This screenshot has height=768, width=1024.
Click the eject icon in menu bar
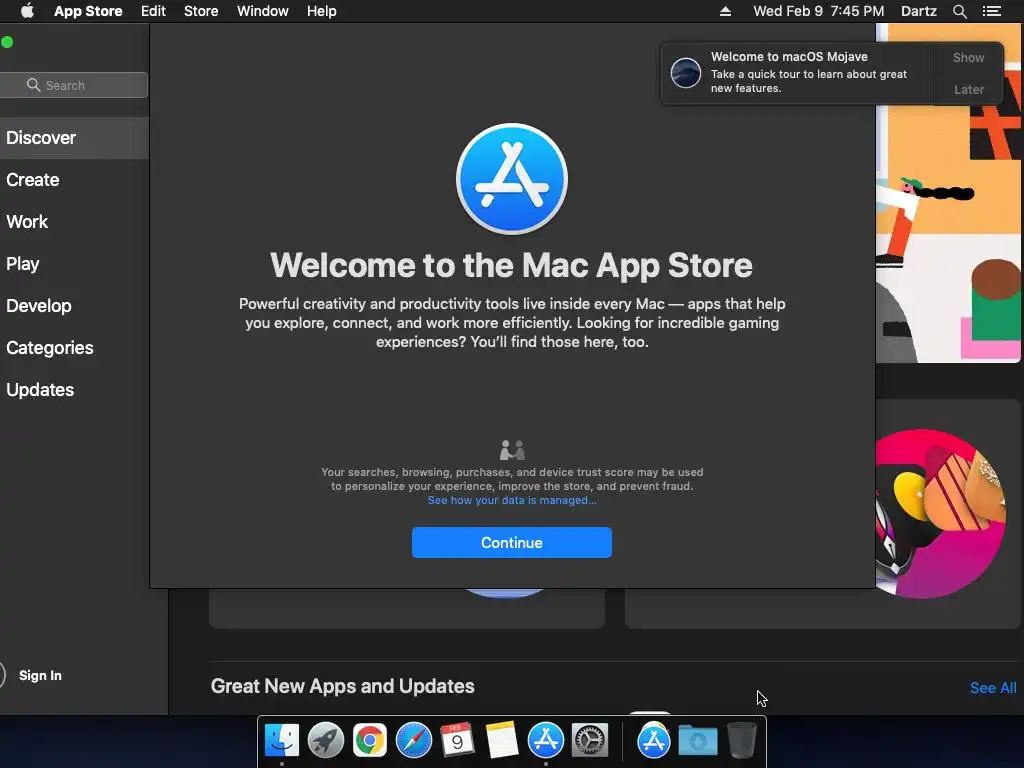point(726,11)
